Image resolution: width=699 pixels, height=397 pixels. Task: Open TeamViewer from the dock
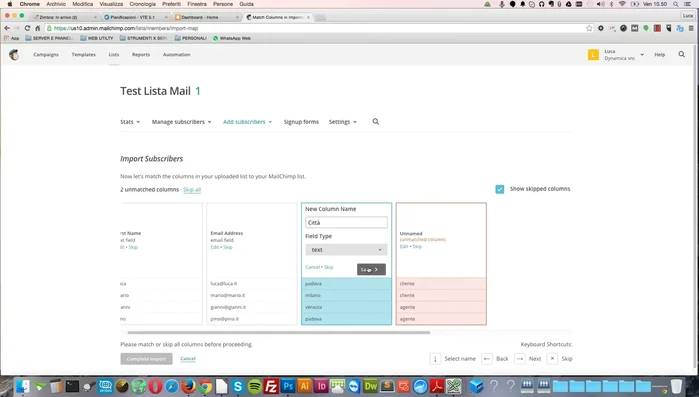click(x=354, y=386)
